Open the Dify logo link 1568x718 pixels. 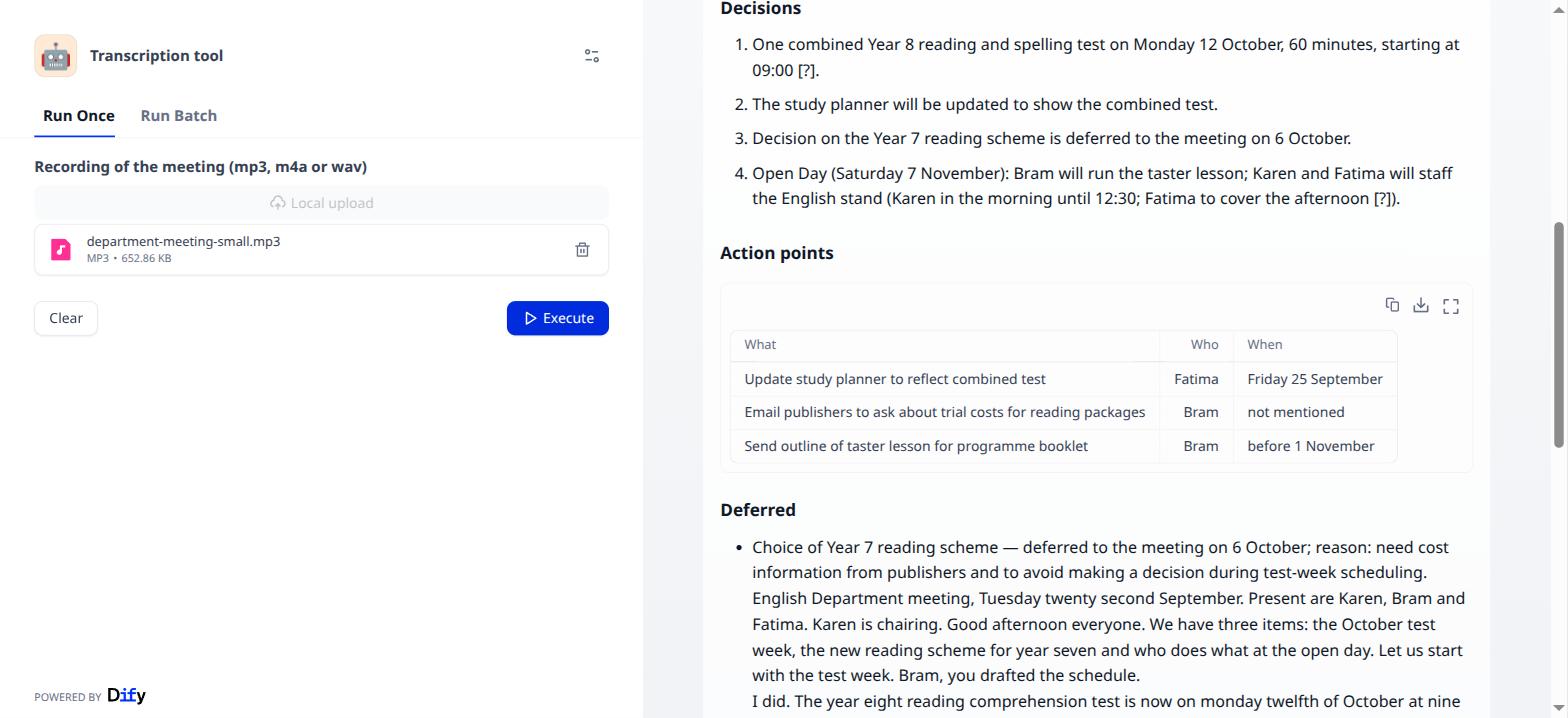(x=126, y=695)
